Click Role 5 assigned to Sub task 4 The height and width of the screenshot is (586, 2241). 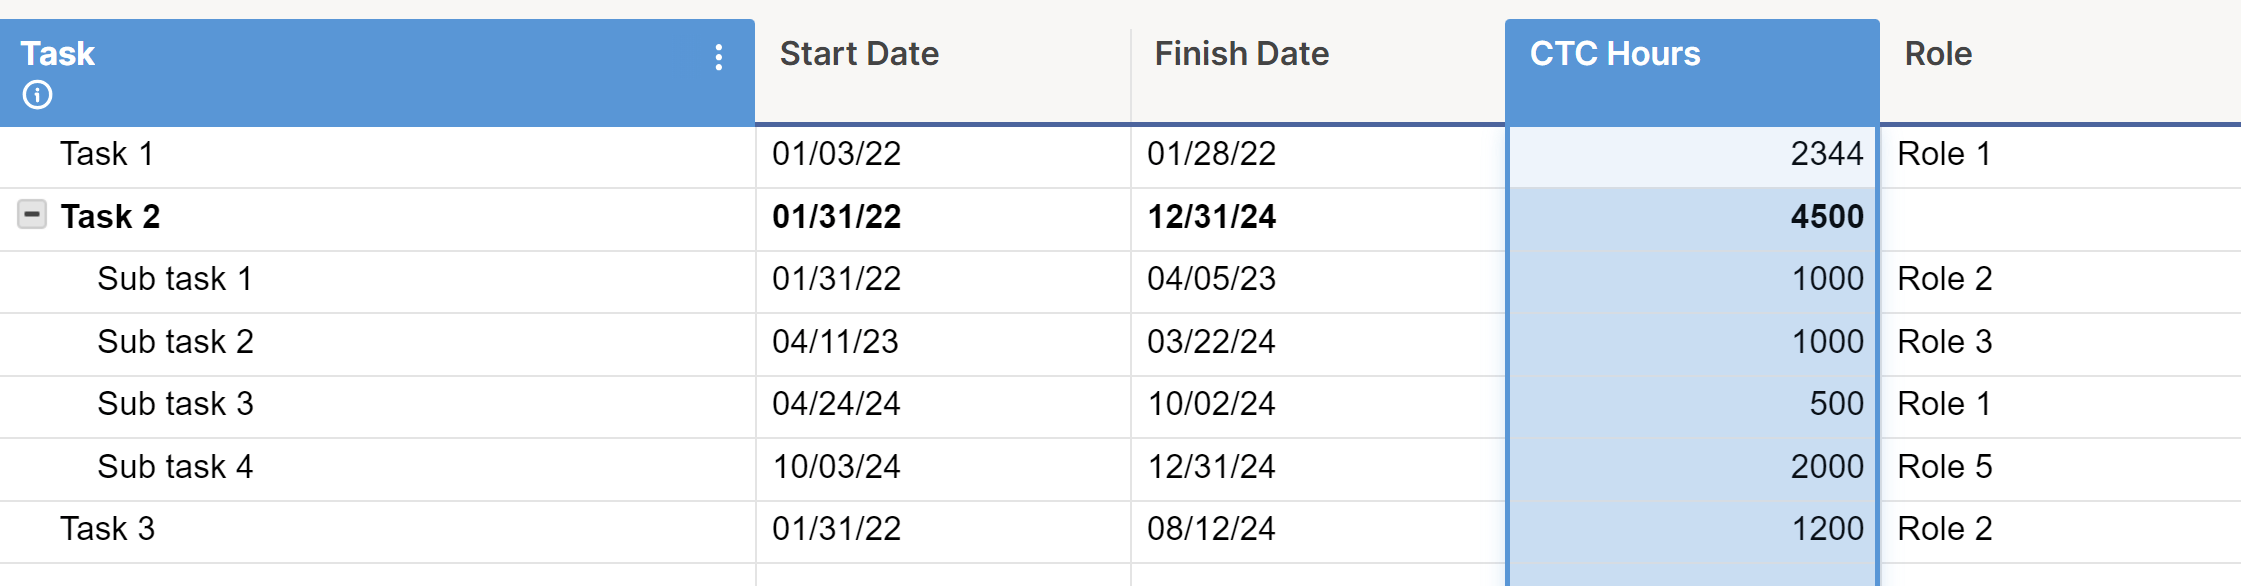click(x=1944, y=466)
